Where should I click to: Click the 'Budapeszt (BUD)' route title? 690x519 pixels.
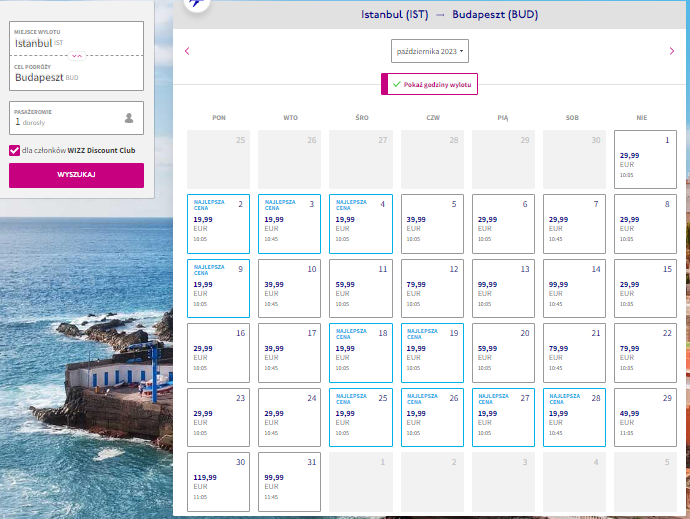coord(495,15)
